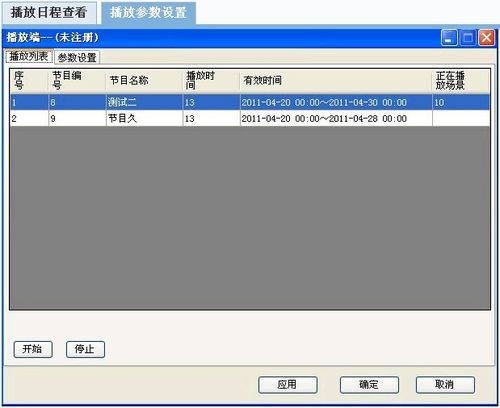
Task: Select the 播放列表 sub-tab
Action: (x=29, y=56)
